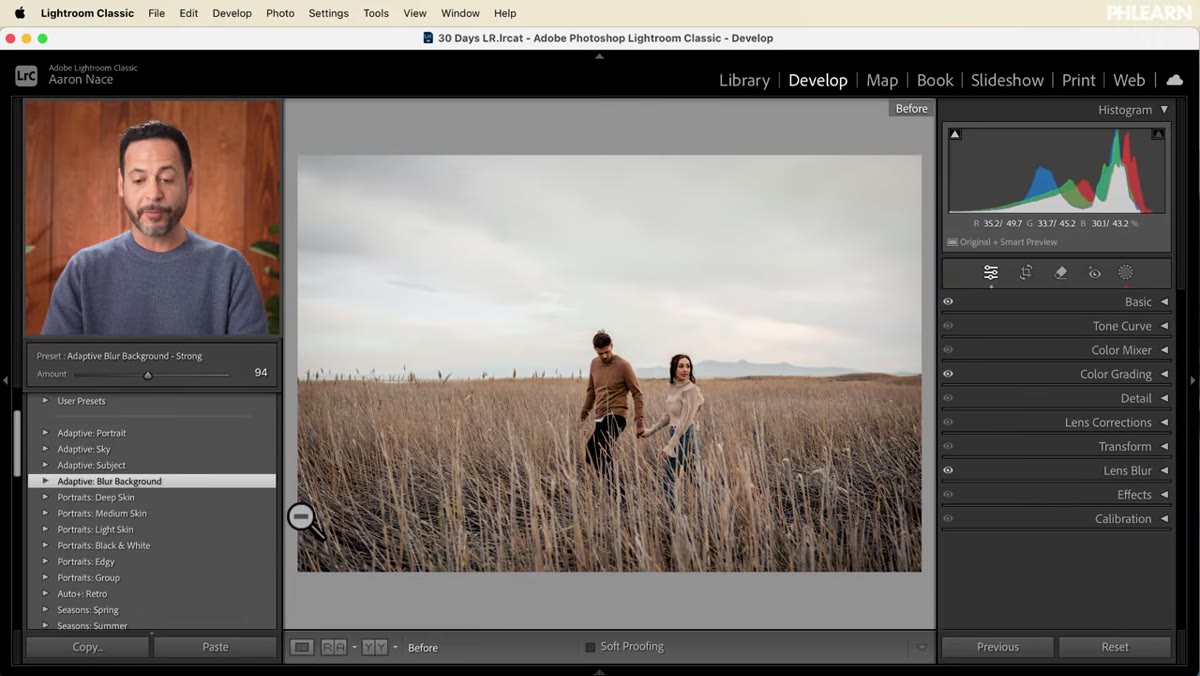
Task: Switch to the Map module
Action: (x=882, y=80)
